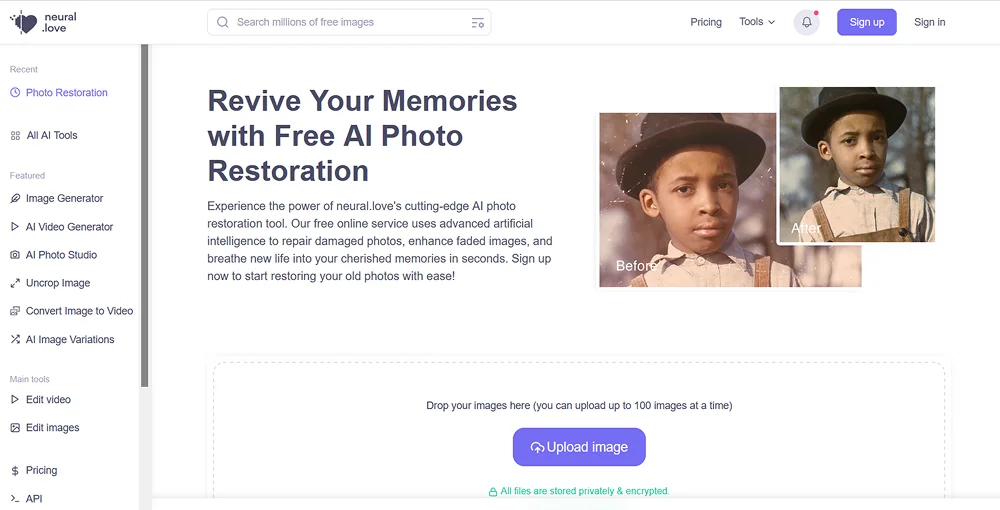The image size is (1000, 510).
Task: Open the notifications bell
Action: tap(806, 22)
